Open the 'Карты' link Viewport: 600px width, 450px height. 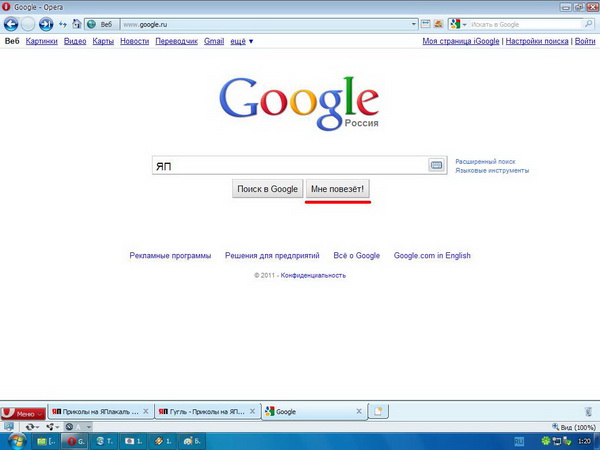[x=103, y=41]
